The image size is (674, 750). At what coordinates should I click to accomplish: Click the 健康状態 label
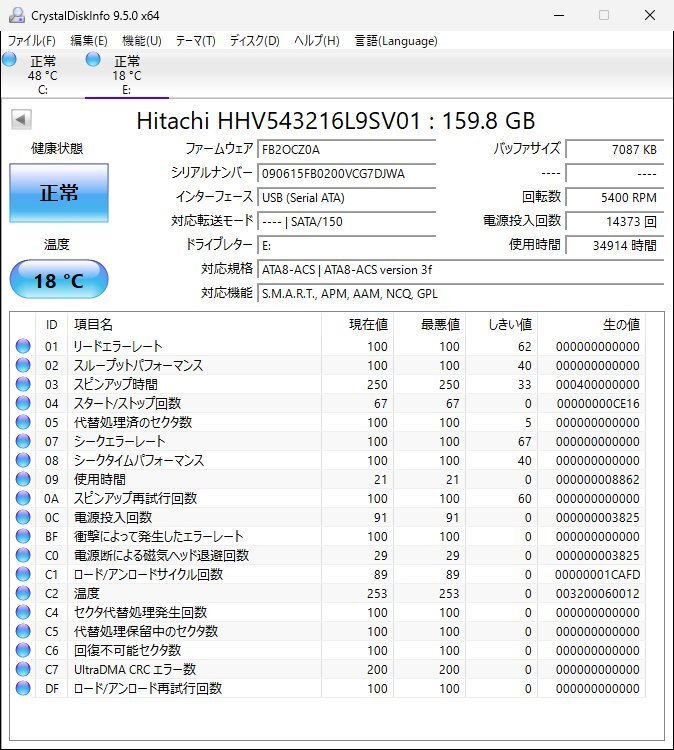click(x=57, y=148)
